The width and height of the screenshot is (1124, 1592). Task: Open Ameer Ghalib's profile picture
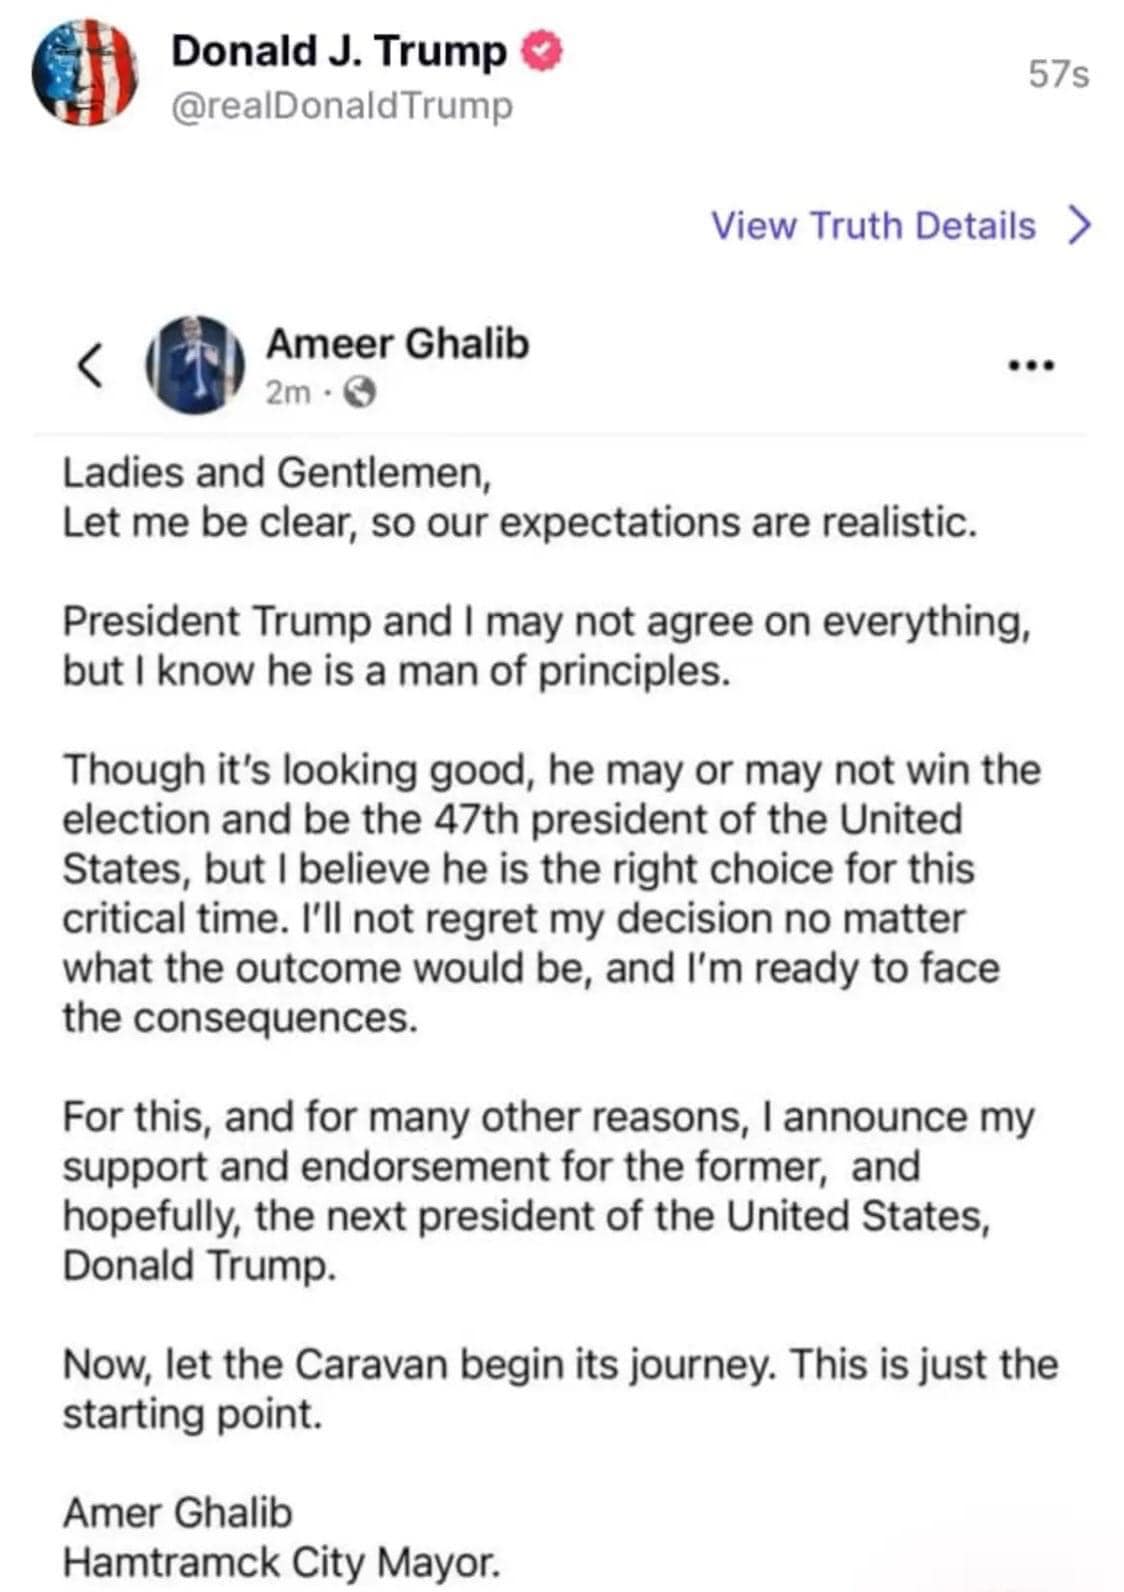click(196, 365)
